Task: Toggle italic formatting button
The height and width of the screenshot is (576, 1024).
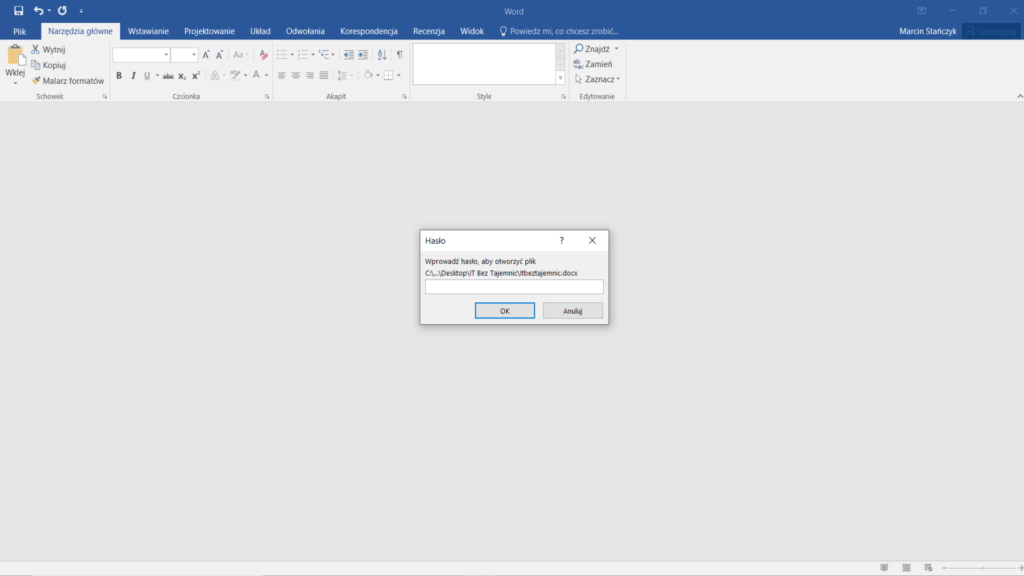Action: click(x=133, y=76)
